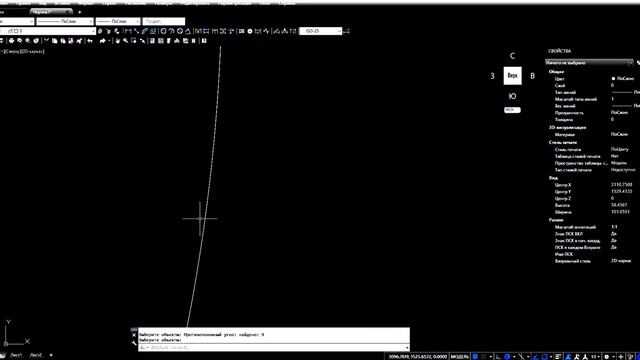Switch to the Лист1 layout tab
Viewport: 640px width, 360px height.
[16, 355]
